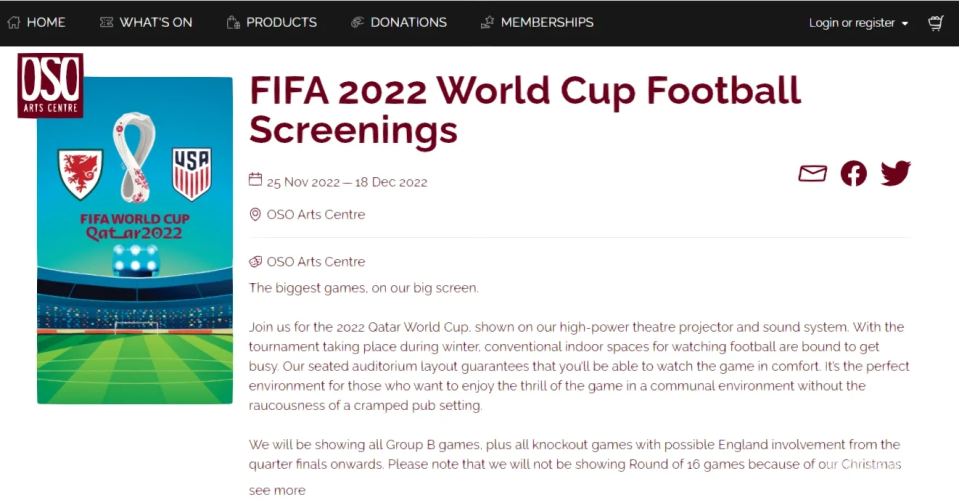Viewport: 959px width, 500px height.
Task: Click the OSO Arts Centre logo
Action: pyautogui.click(x=50, y=85)
